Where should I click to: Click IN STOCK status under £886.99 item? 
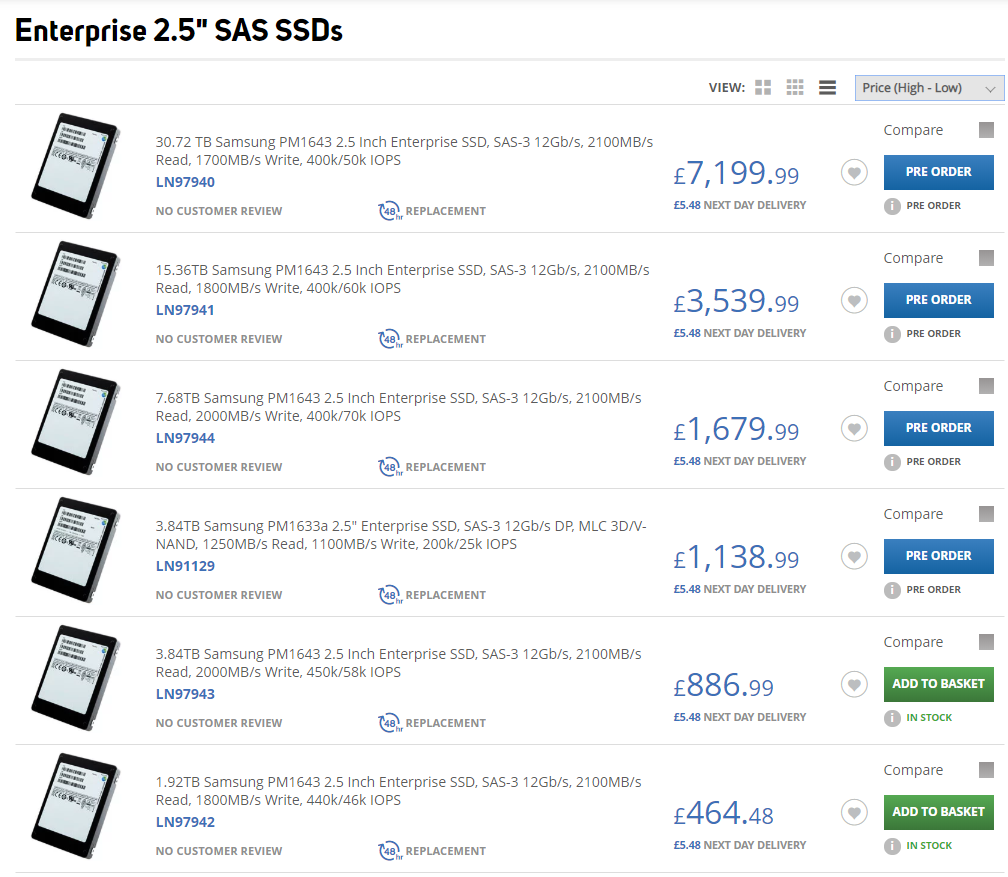coord(929,718)
